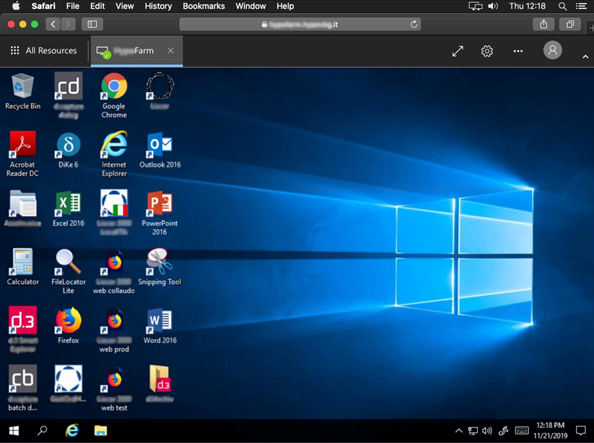This screenshot has height=443, width=594.
Task: Open Acrobat Reader DC shortcut
Action: pos(23,154)
